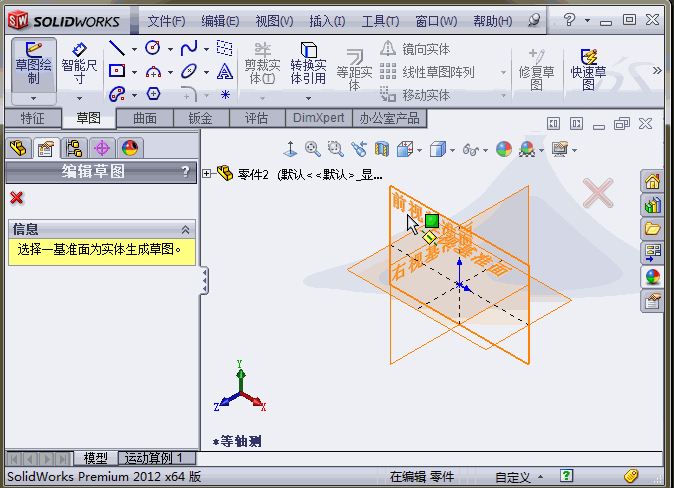The height and width of the screenshot is (488, 674).
Task: Open Custom Properties icon in task pane
Action: coord(652,301)
